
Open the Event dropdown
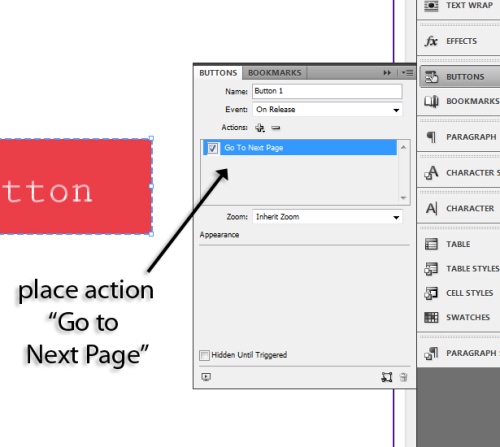click(x=327, y=110)
